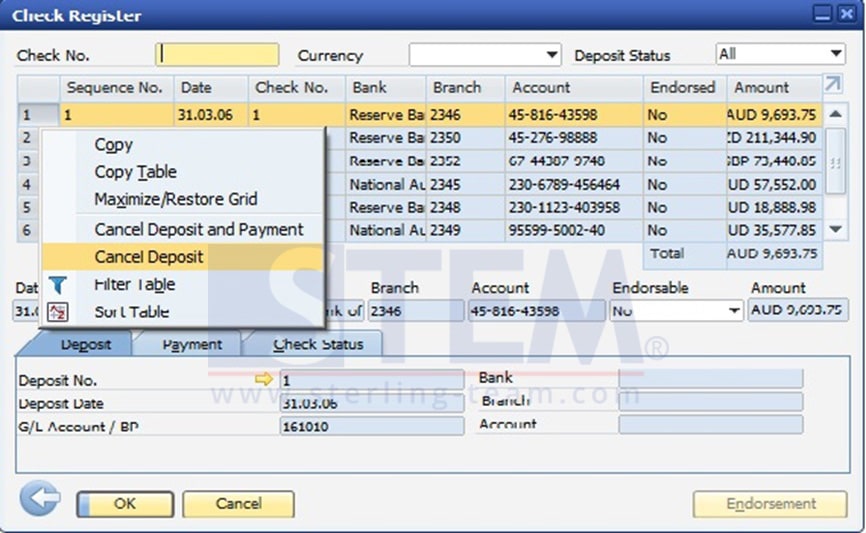Click the Account column header
The image size is (866, 533).
[574, 88]
